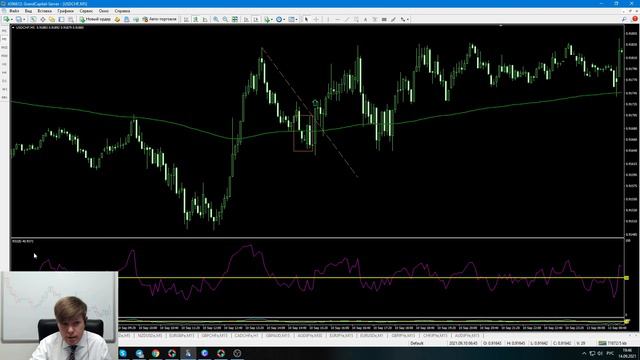The height and width of the screenshot is (360, 640).
Task: Open the Strategy Tester icon
Action: (71, 19)
